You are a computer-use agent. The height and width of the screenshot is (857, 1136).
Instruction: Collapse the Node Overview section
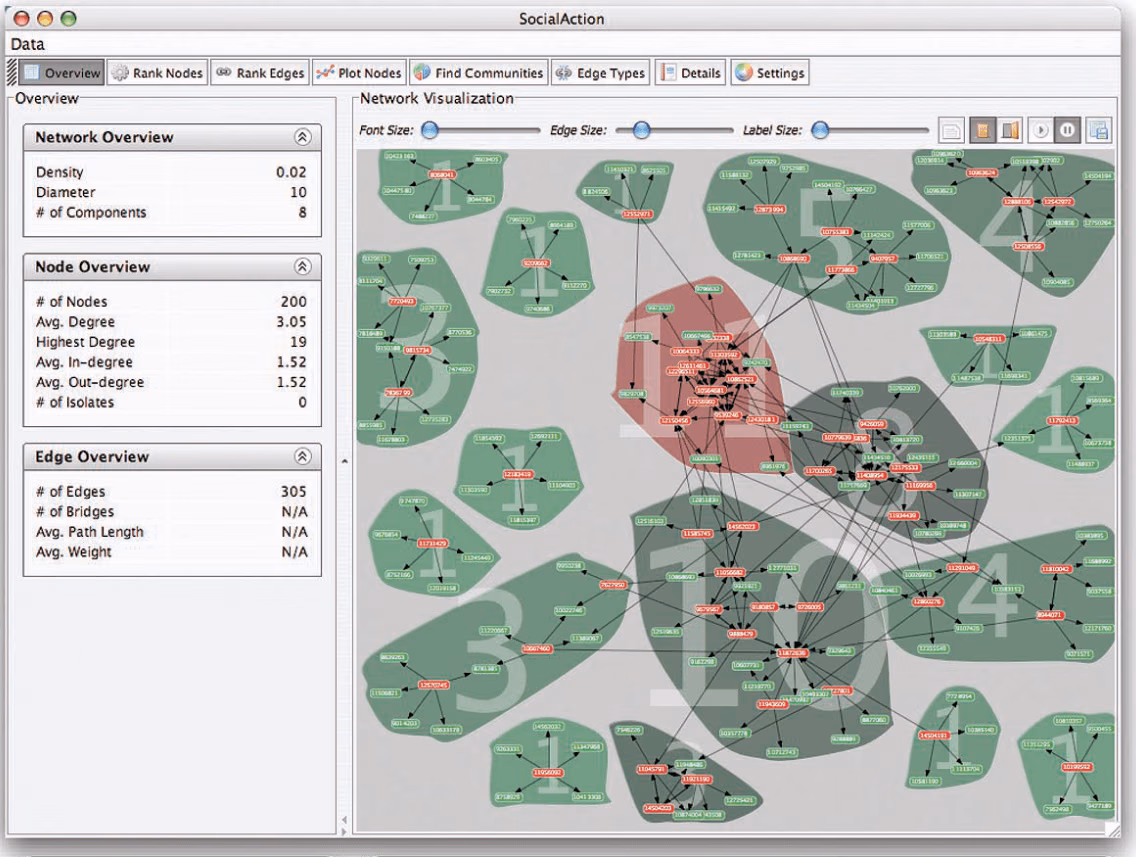pos(303,267)
